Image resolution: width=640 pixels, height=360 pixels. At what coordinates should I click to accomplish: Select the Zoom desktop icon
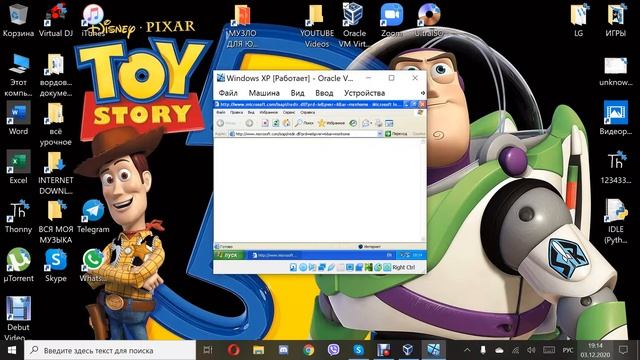click(391, 20)
